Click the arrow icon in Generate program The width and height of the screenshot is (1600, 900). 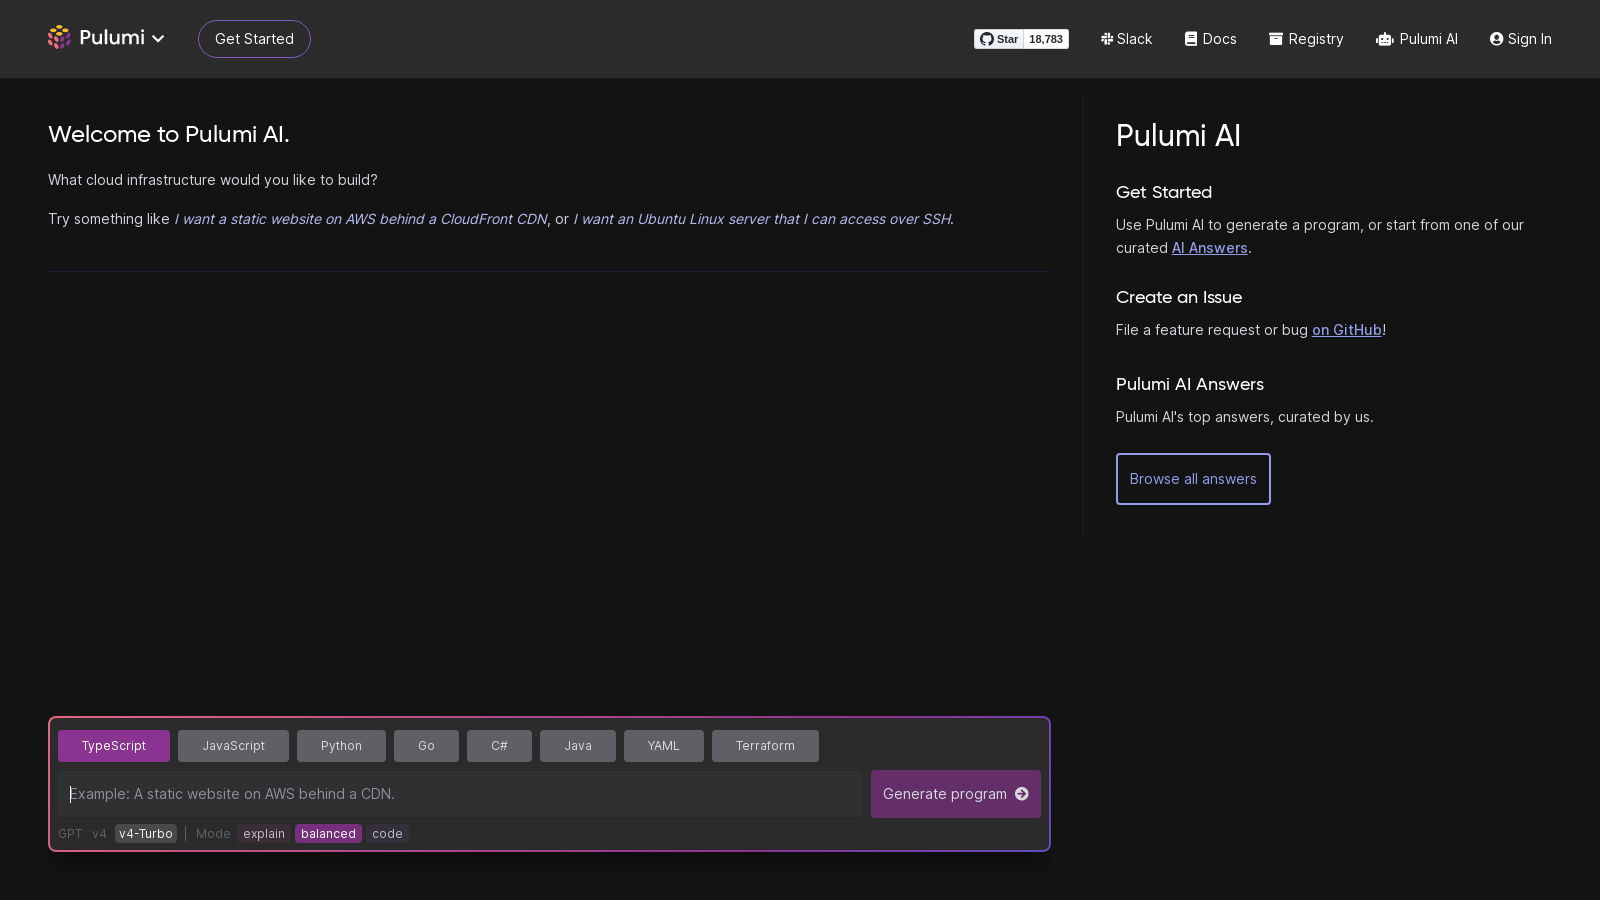point(1022,794)
